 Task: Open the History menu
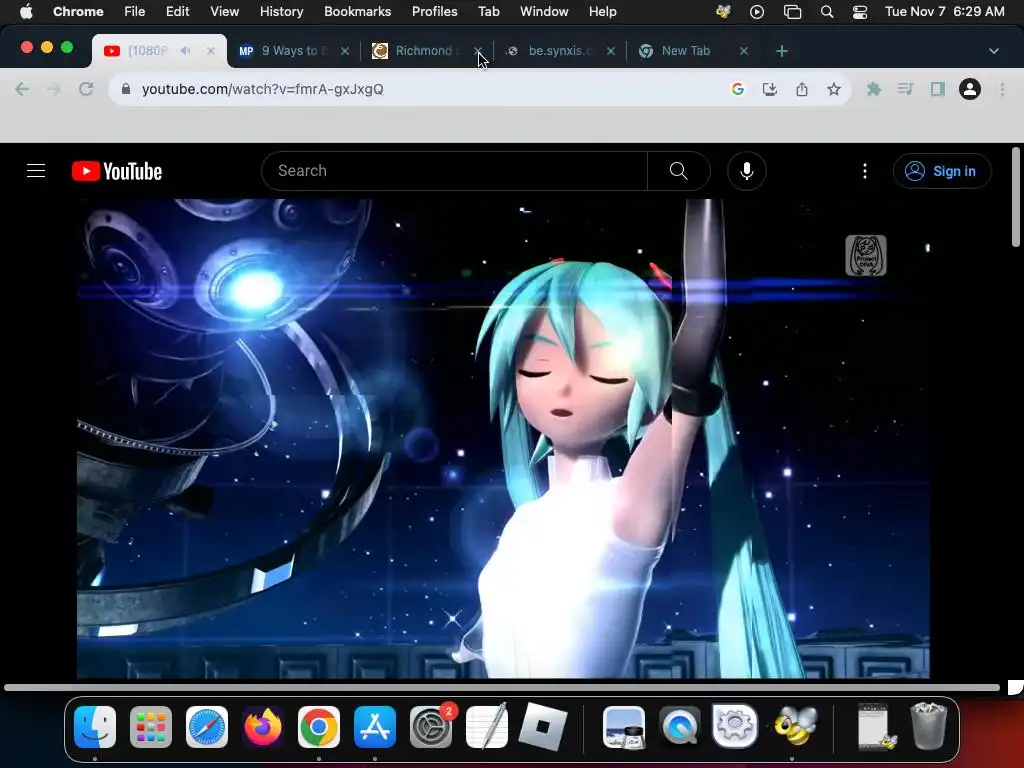[281, 12]
